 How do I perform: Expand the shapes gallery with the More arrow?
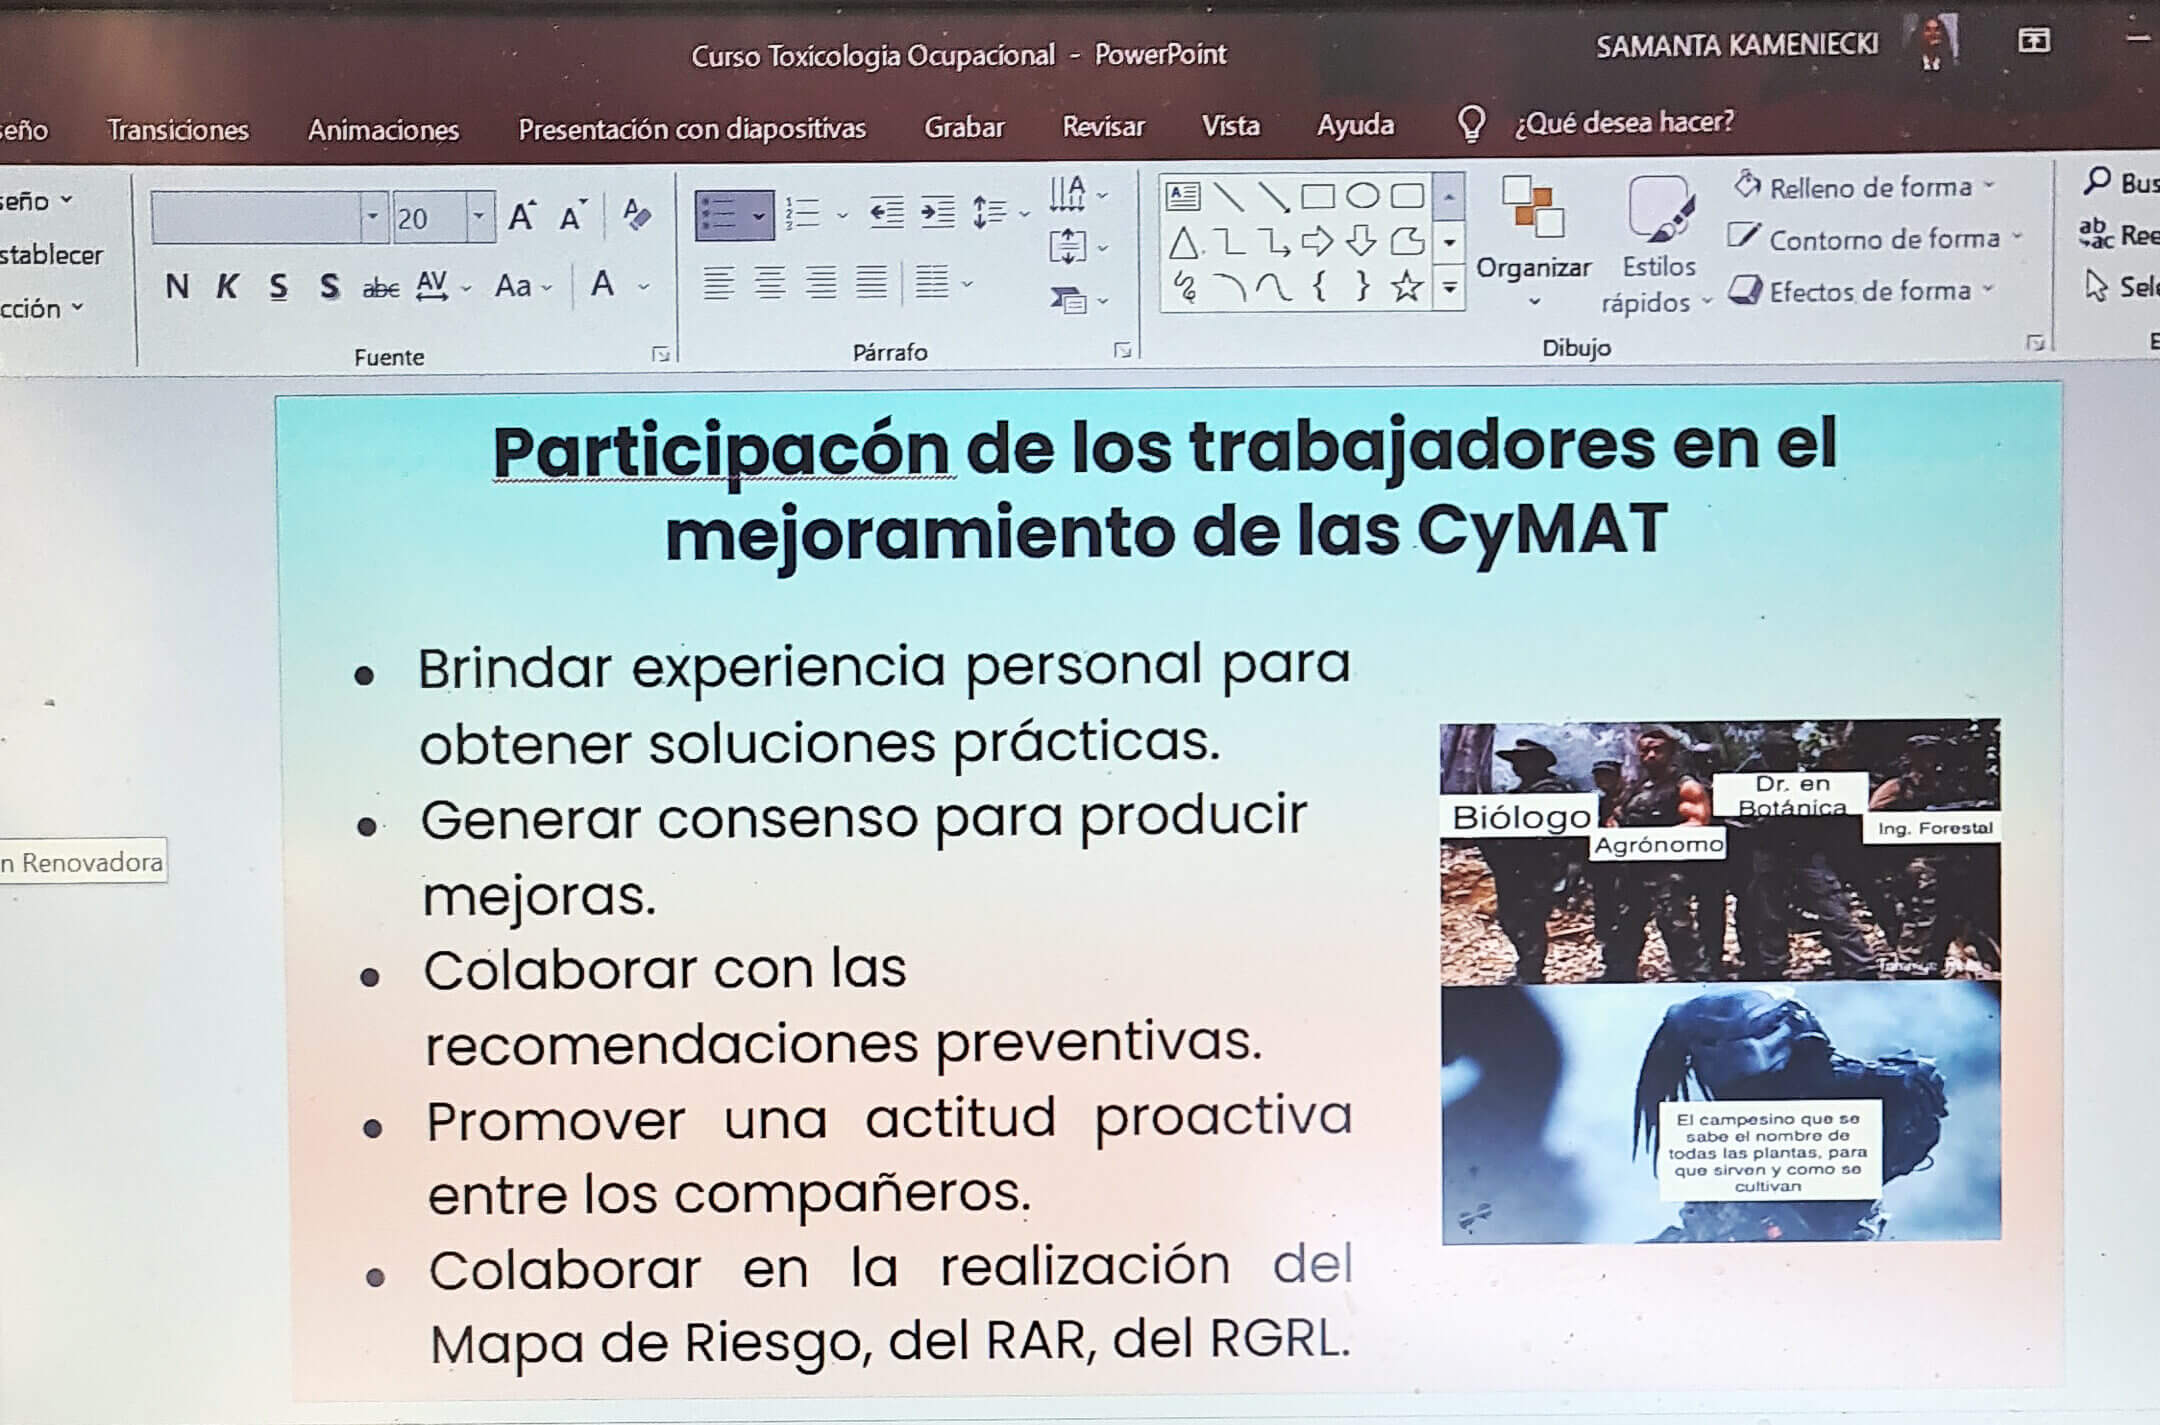pos(1449,289)
